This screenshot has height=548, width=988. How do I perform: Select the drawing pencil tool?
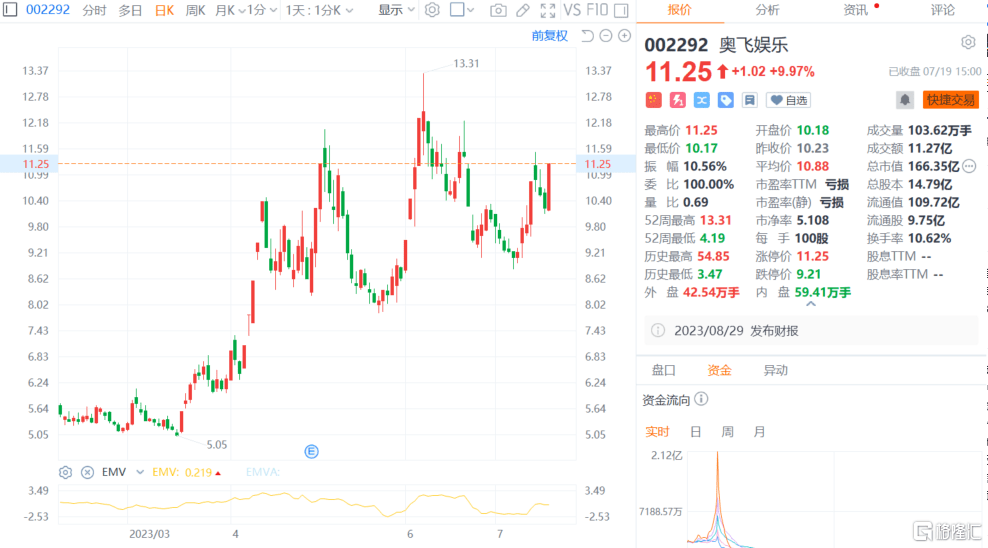point(523,10)
